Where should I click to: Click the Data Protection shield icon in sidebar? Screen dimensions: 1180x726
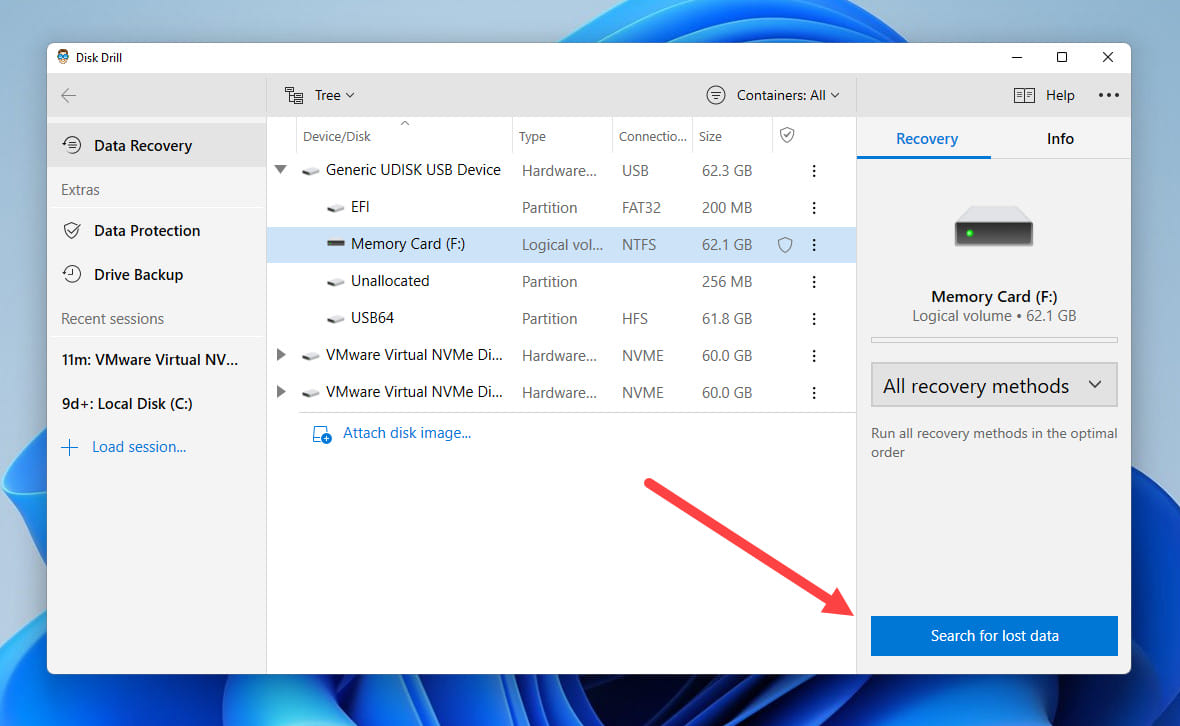(x=72, y=230)
